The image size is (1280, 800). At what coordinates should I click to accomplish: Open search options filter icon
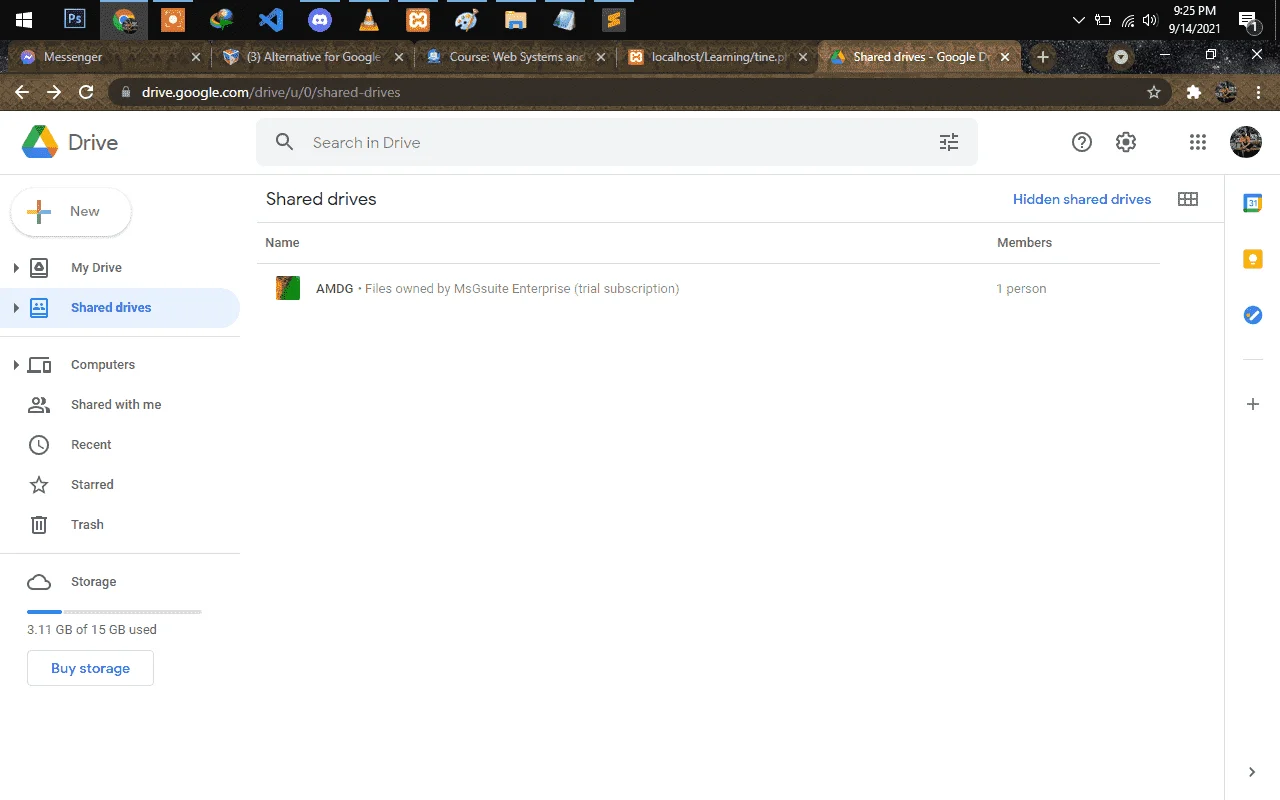949,142
